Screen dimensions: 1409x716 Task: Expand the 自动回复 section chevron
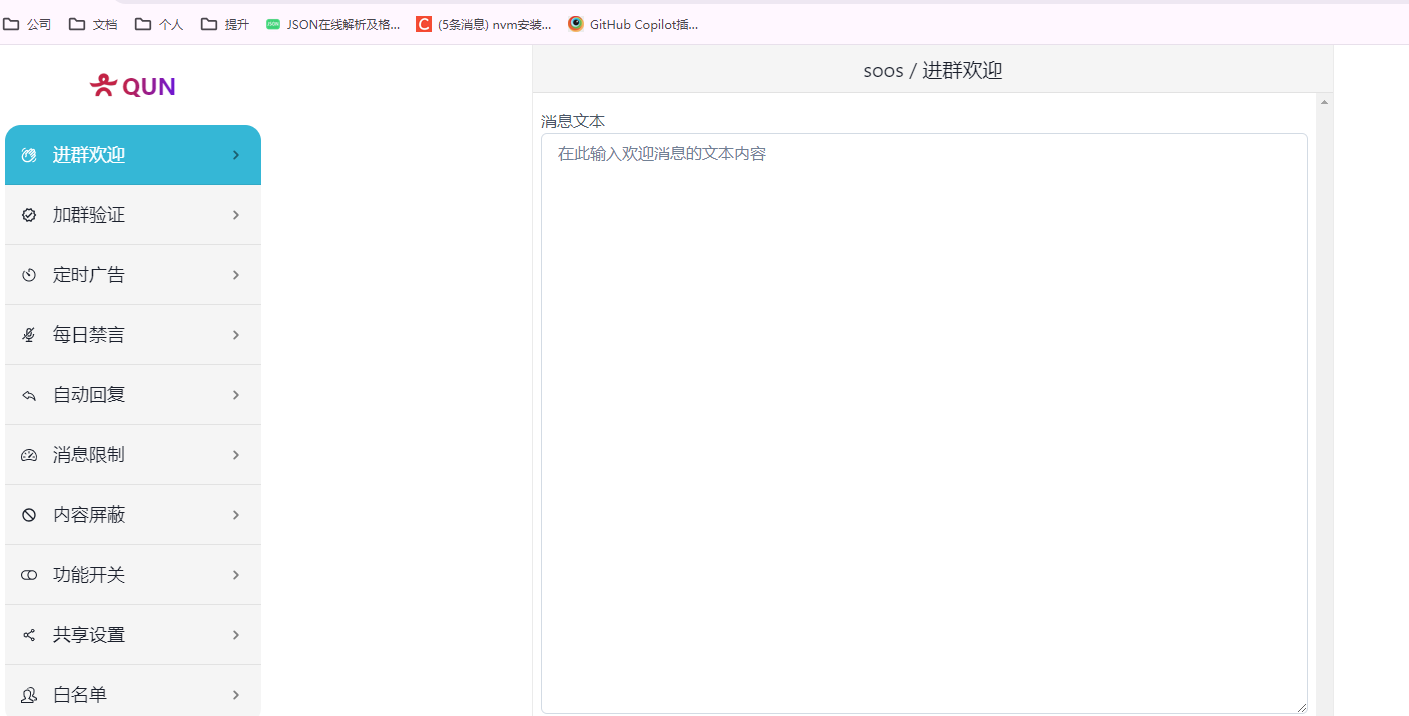tap(236, 394)
